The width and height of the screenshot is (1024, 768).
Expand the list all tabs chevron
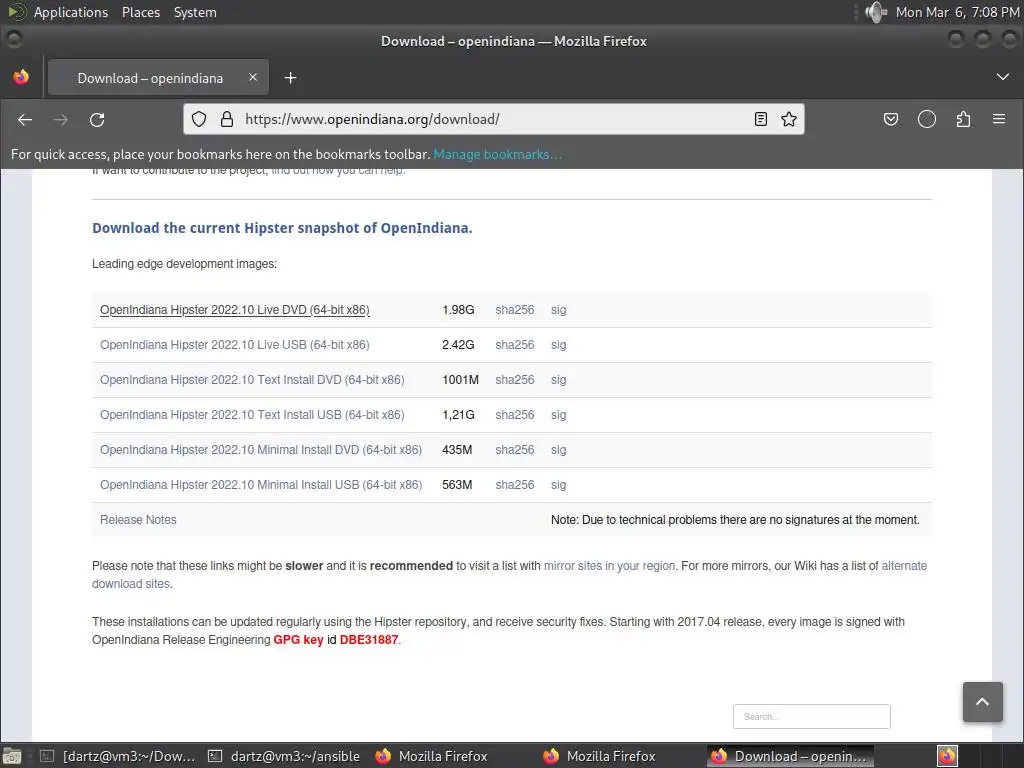click(x=1003, y=77)
